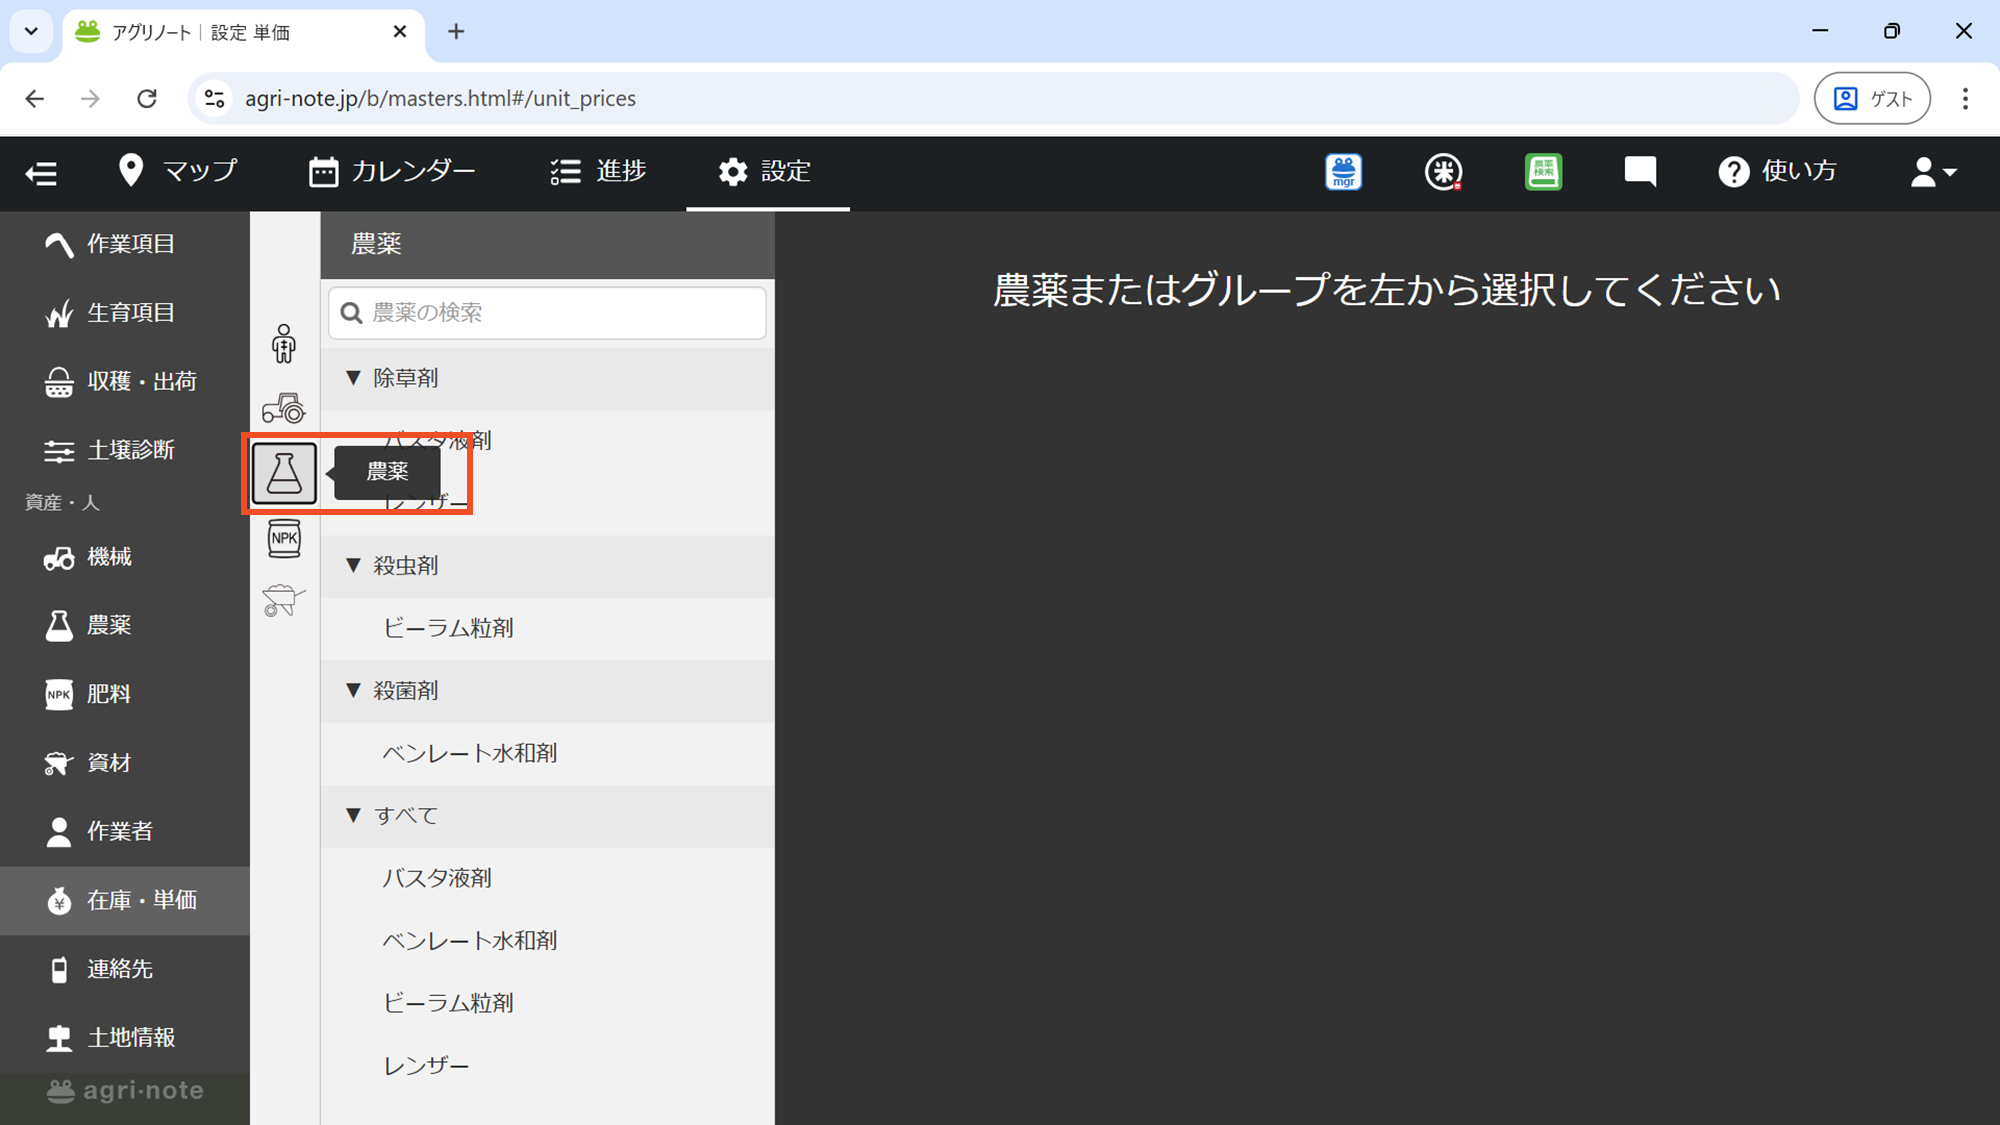This screenshot has height=1125, width=2000.
Task: Click the flask pesticide icon in icon strip
Action: point(284,473)
